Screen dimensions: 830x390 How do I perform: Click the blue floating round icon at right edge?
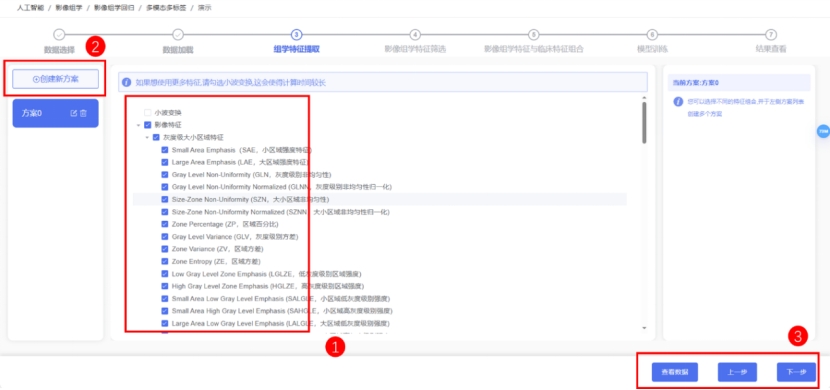(x=823, y=131)
